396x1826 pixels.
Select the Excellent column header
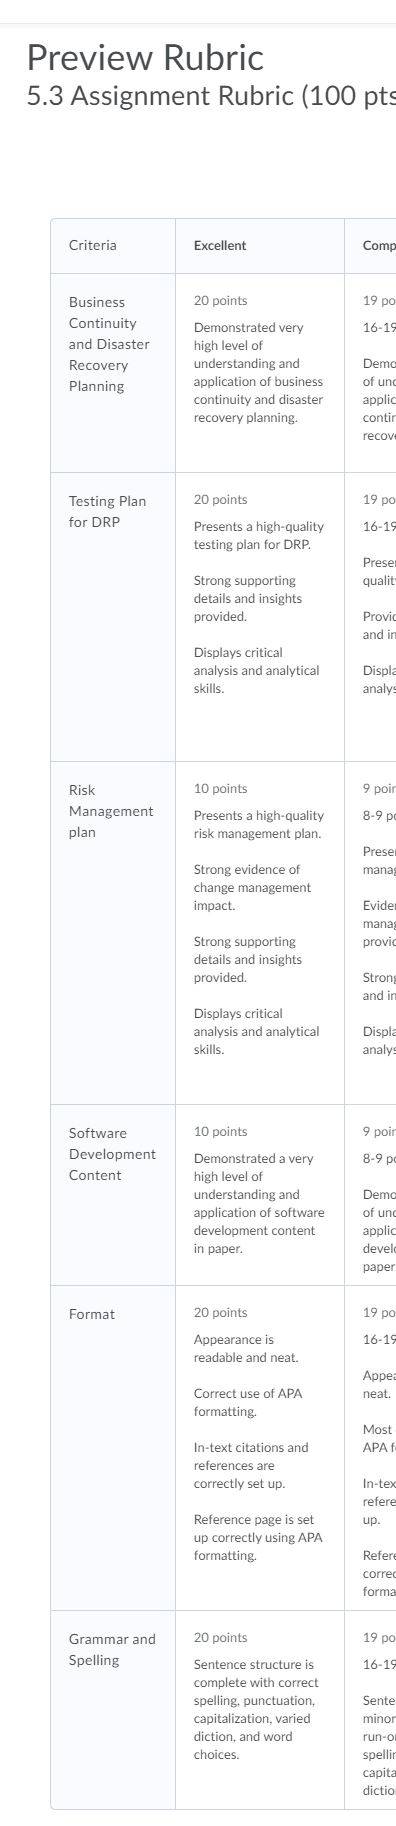tap(220, 245)
